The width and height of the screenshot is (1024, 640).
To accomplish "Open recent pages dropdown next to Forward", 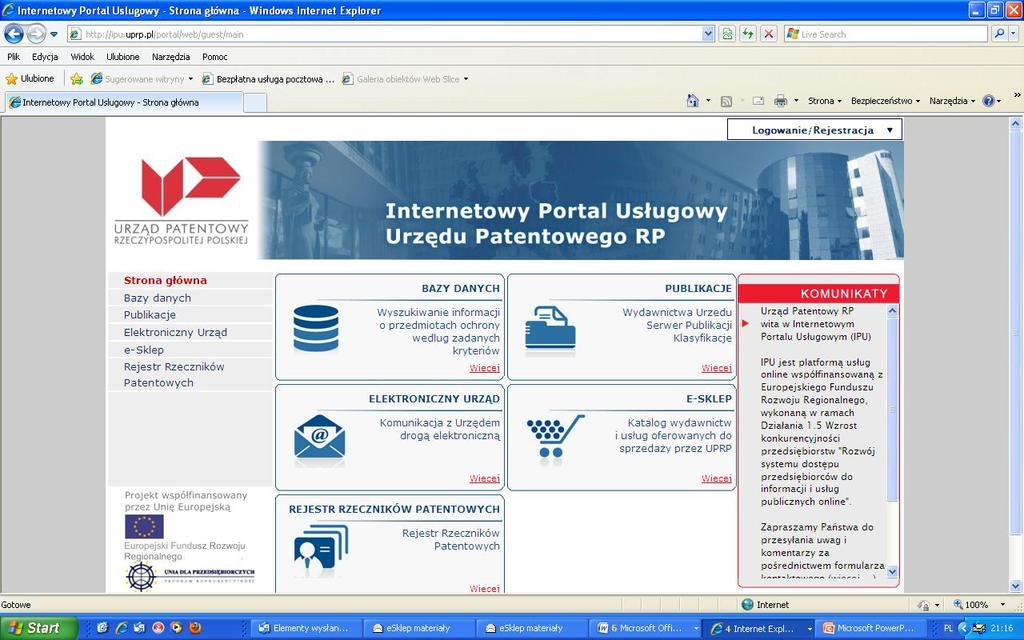I will (54, 34).
